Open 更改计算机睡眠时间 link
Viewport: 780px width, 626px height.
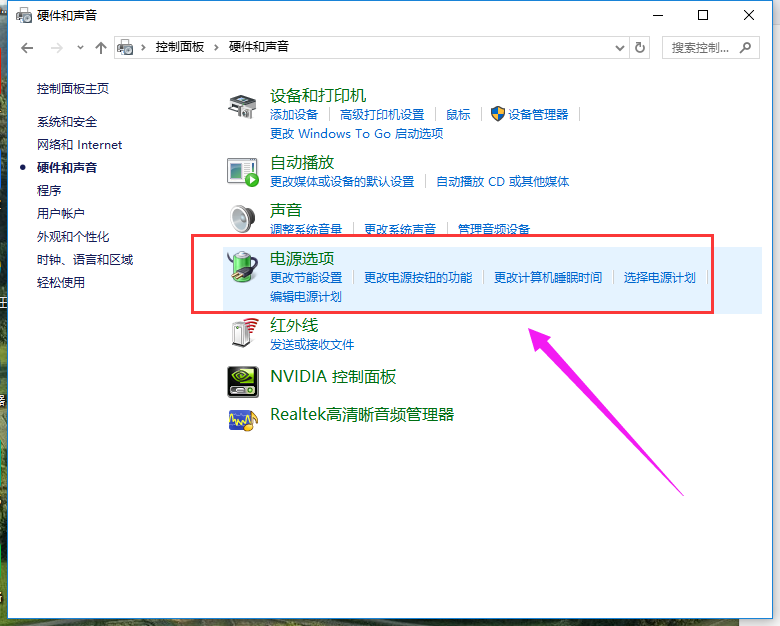(x=548, y=278)
